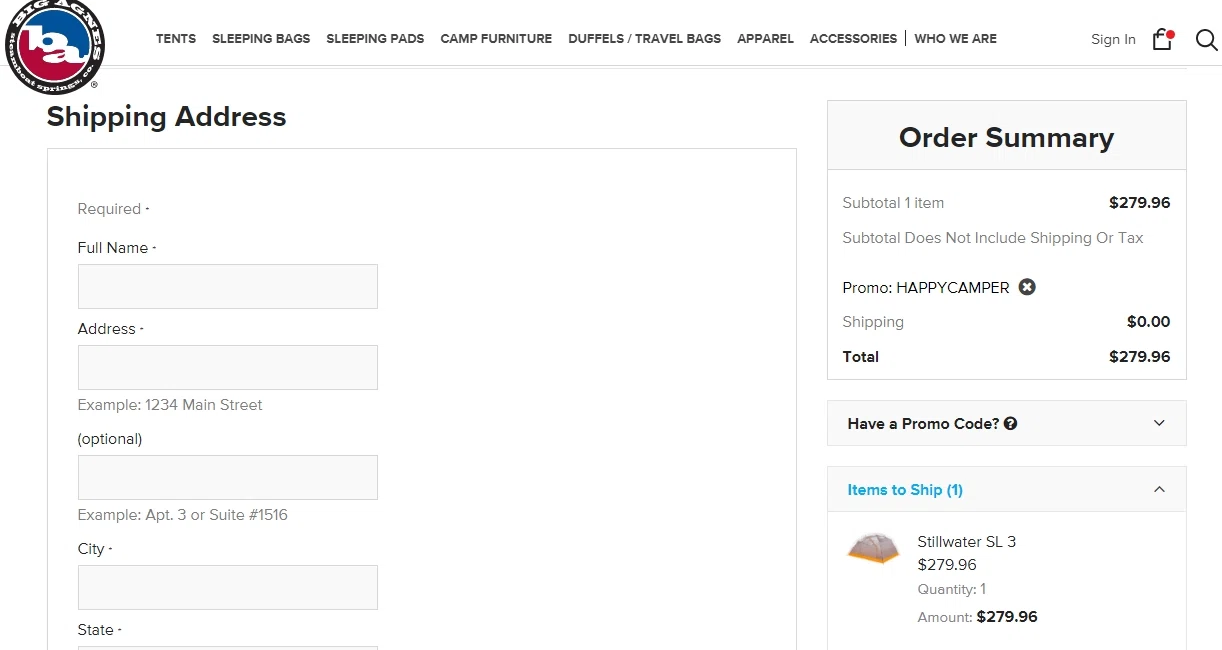
Task: Open the search magnifier icon
Action: pyautogui.click(x=1207, y=39)
